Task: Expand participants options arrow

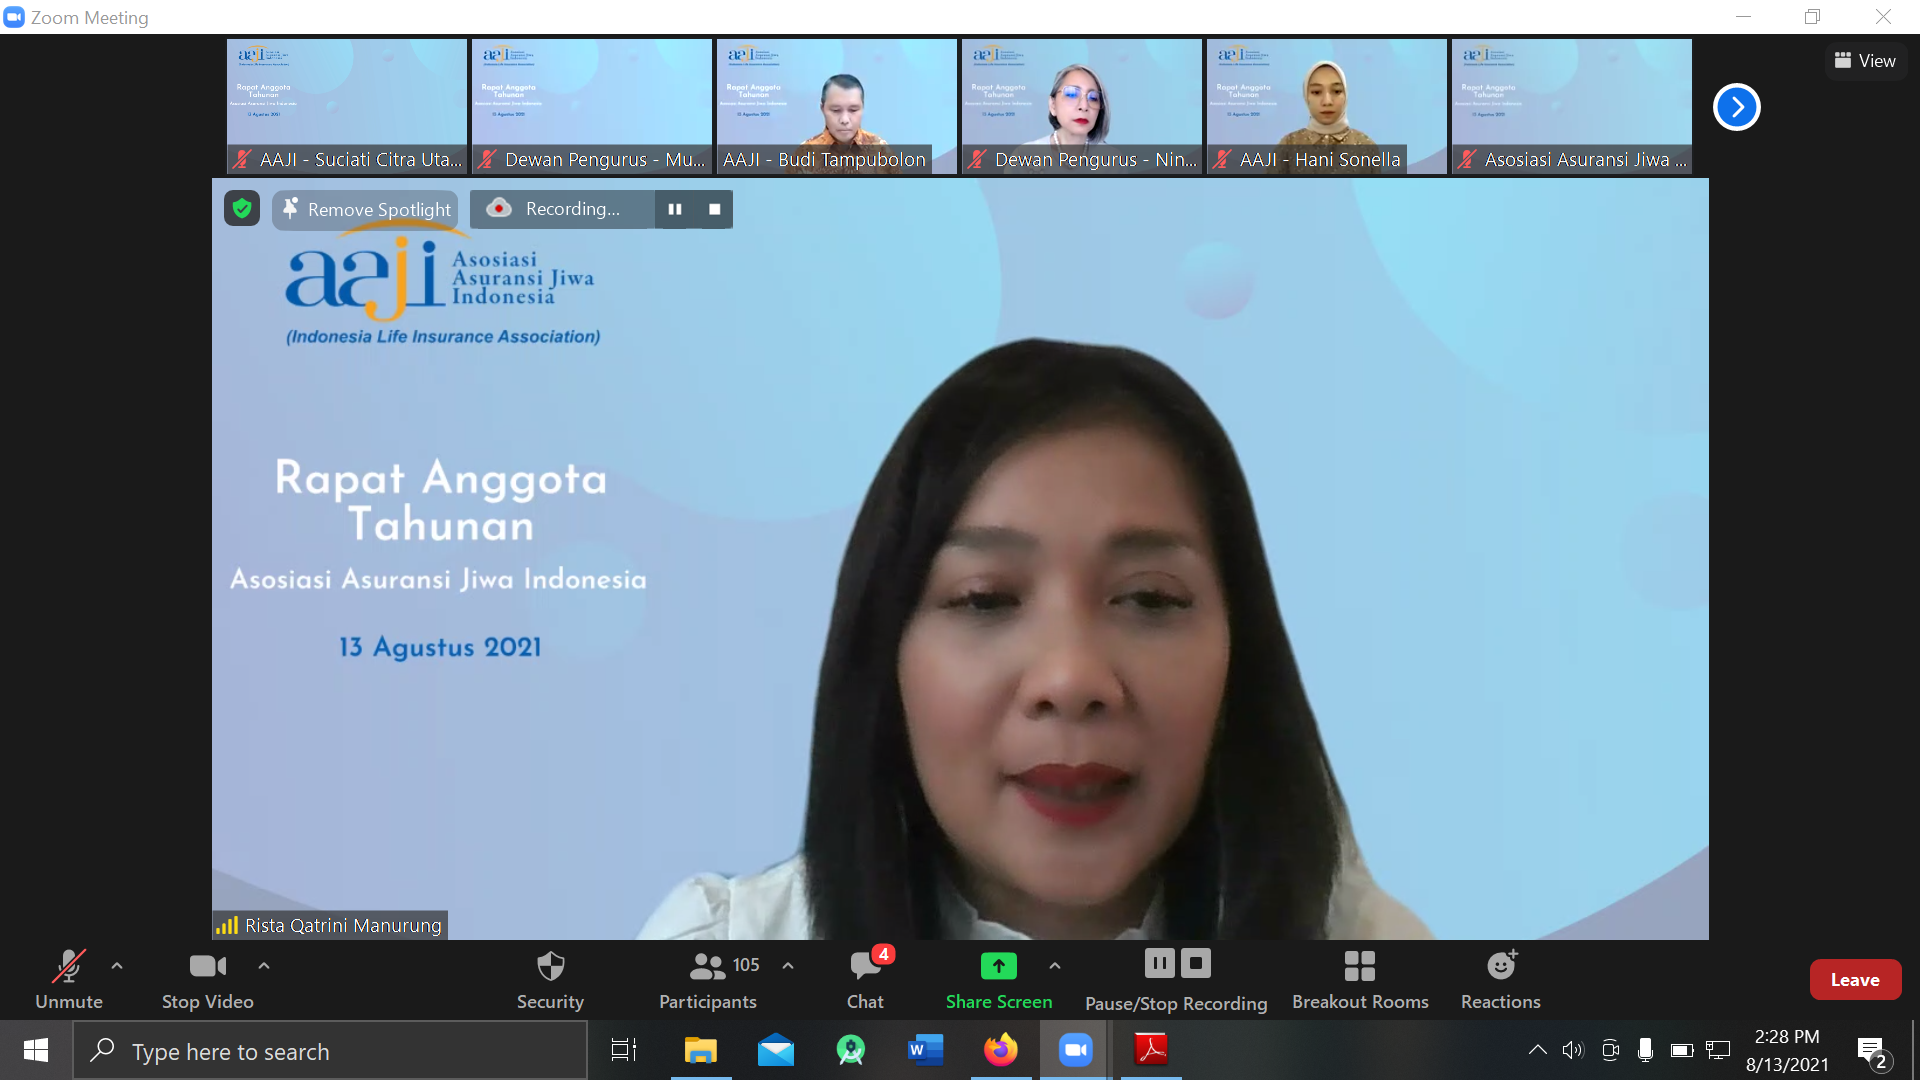Action: 788,966
